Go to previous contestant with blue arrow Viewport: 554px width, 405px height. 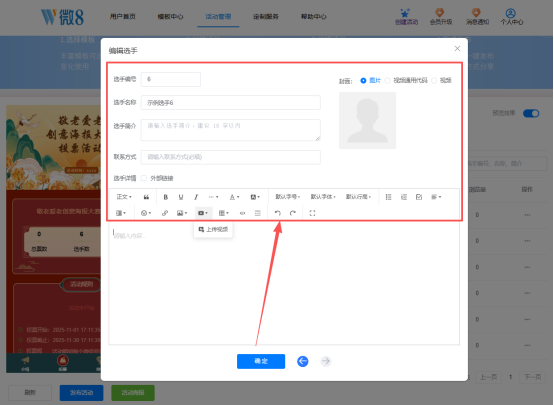pyautogui.click(x=302, y=361)
